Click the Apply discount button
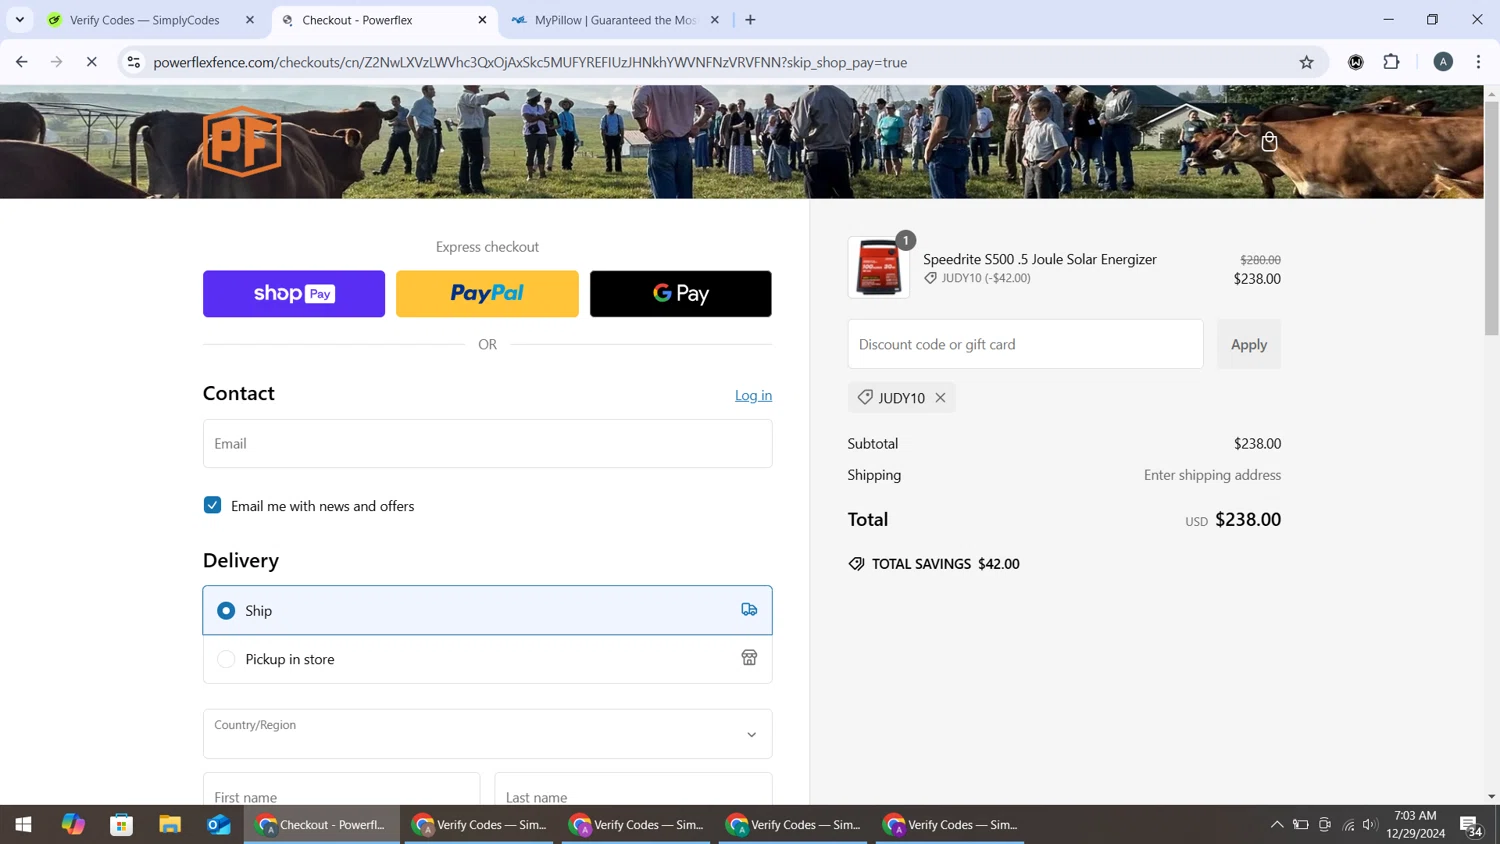 point(1248,344)
